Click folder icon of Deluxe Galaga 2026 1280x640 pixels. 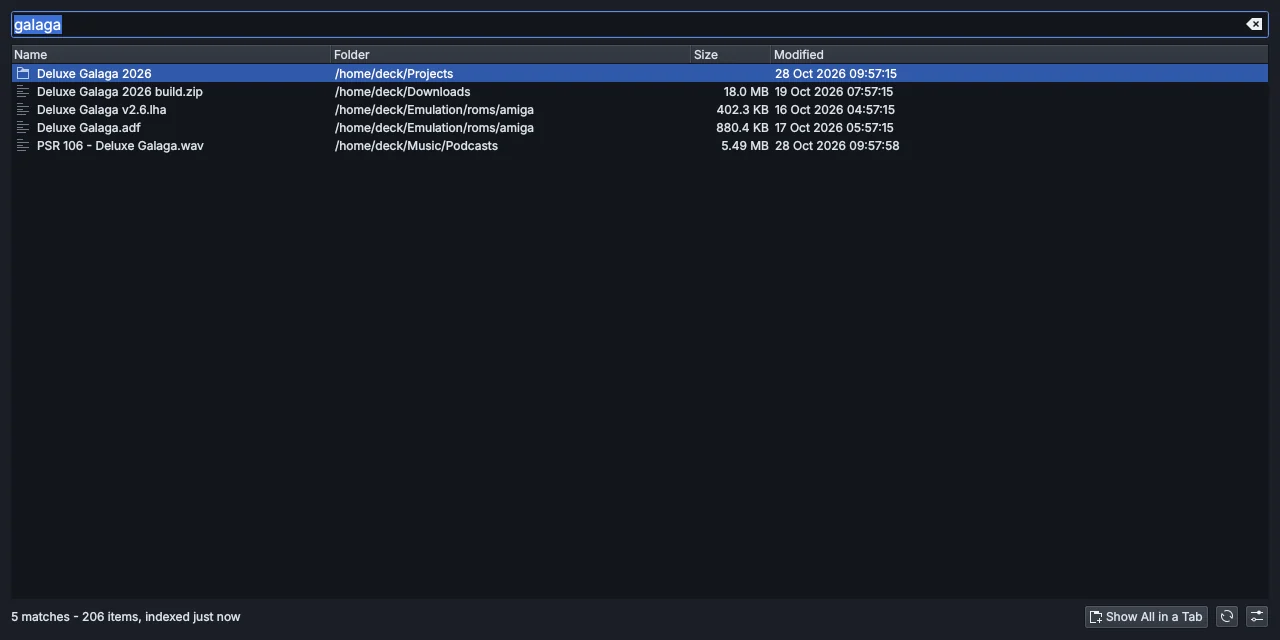pyautogui.click(x=23, y=73)
